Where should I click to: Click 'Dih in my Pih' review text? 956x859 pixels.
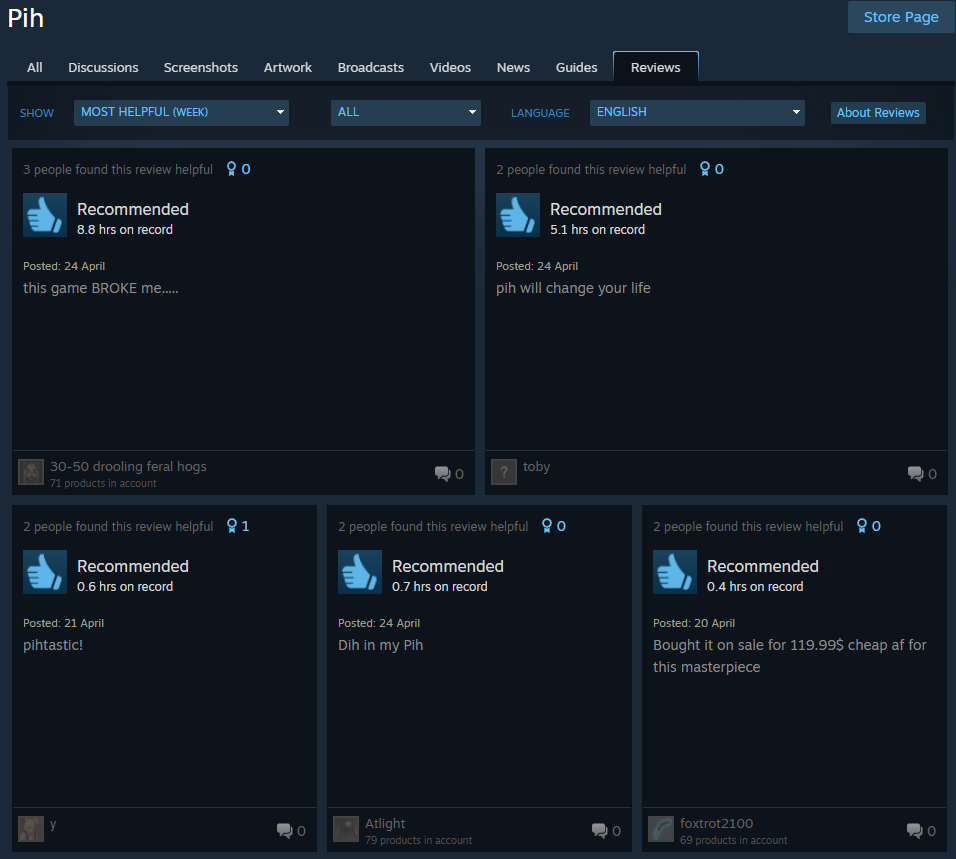click(380, 645)
